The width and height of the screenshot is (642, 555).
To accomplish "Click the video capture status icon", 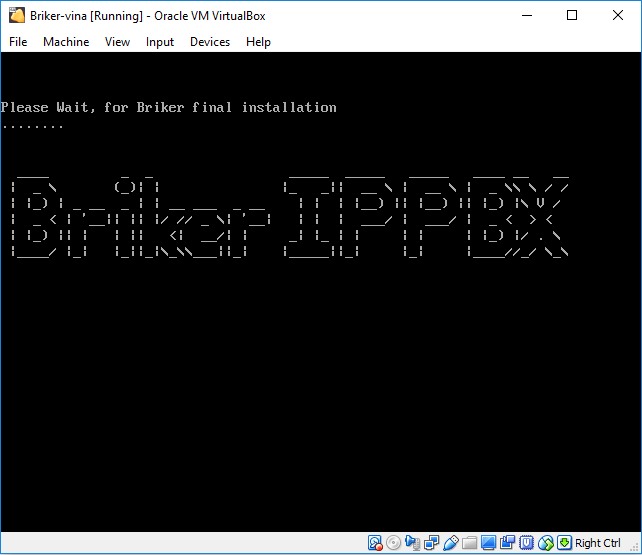I will pyautogui.click(x=507, y=543).
